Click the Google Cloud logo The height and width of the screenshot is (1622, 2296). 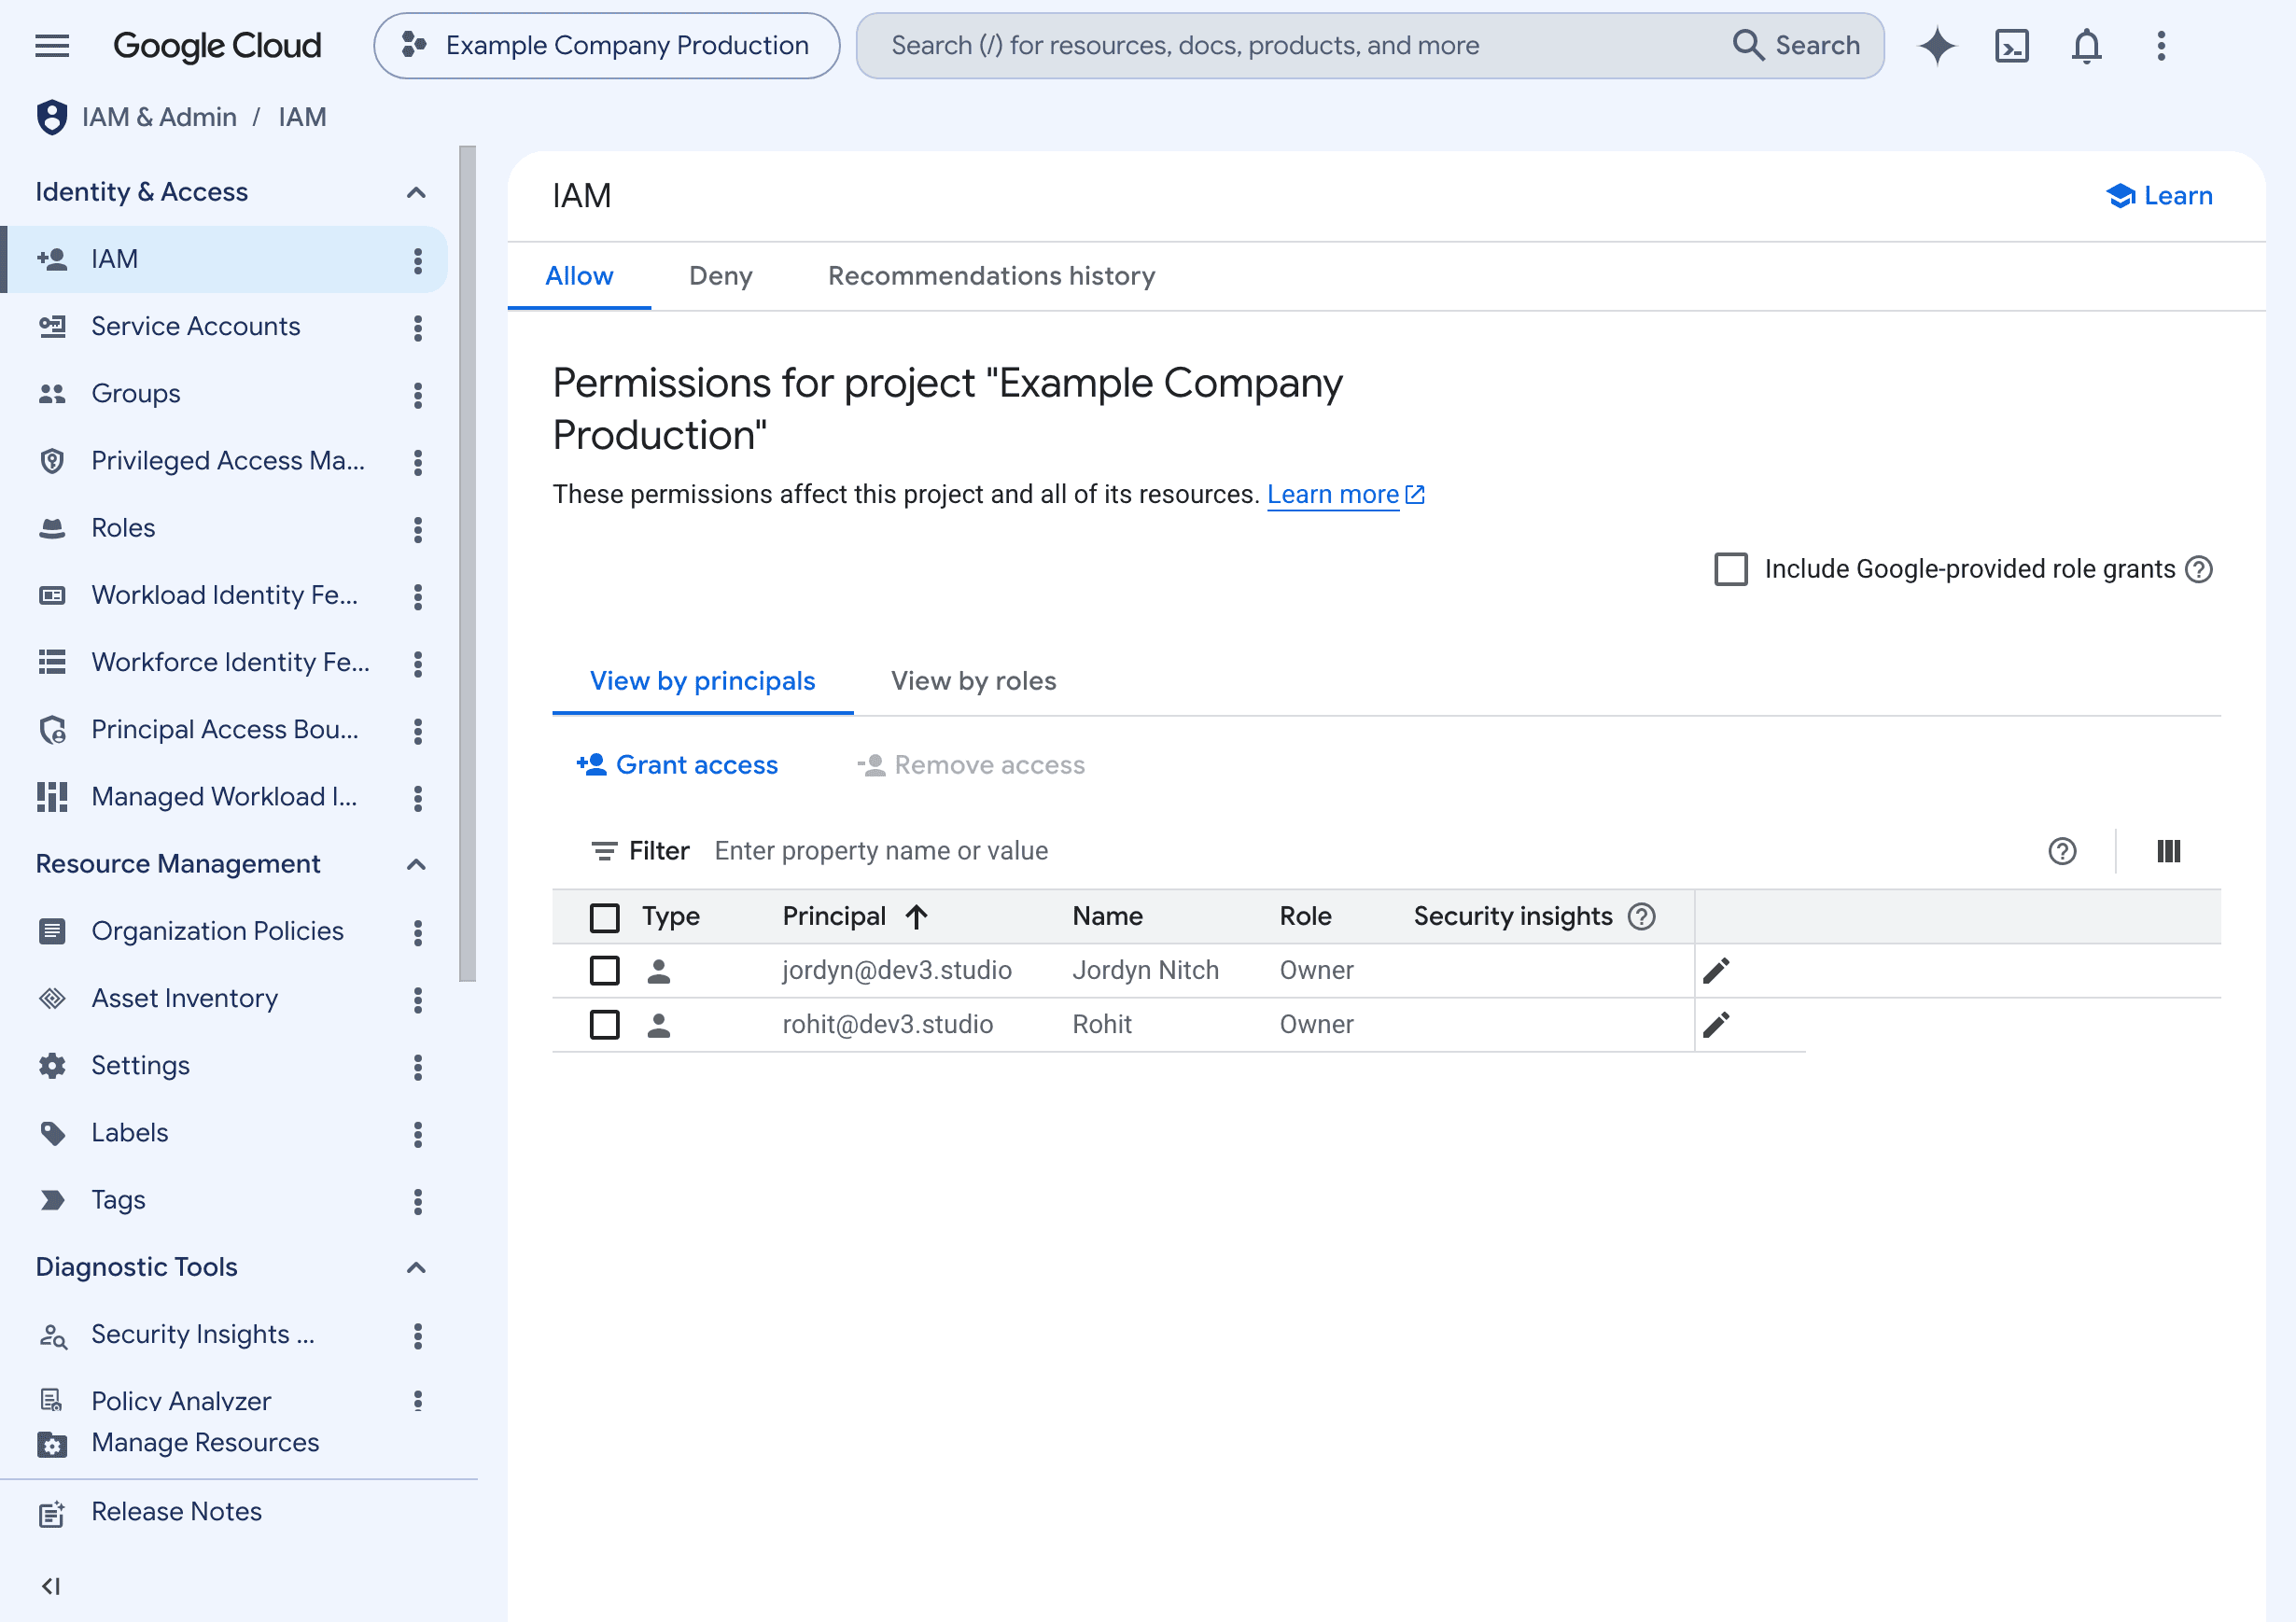coord(217,45)
